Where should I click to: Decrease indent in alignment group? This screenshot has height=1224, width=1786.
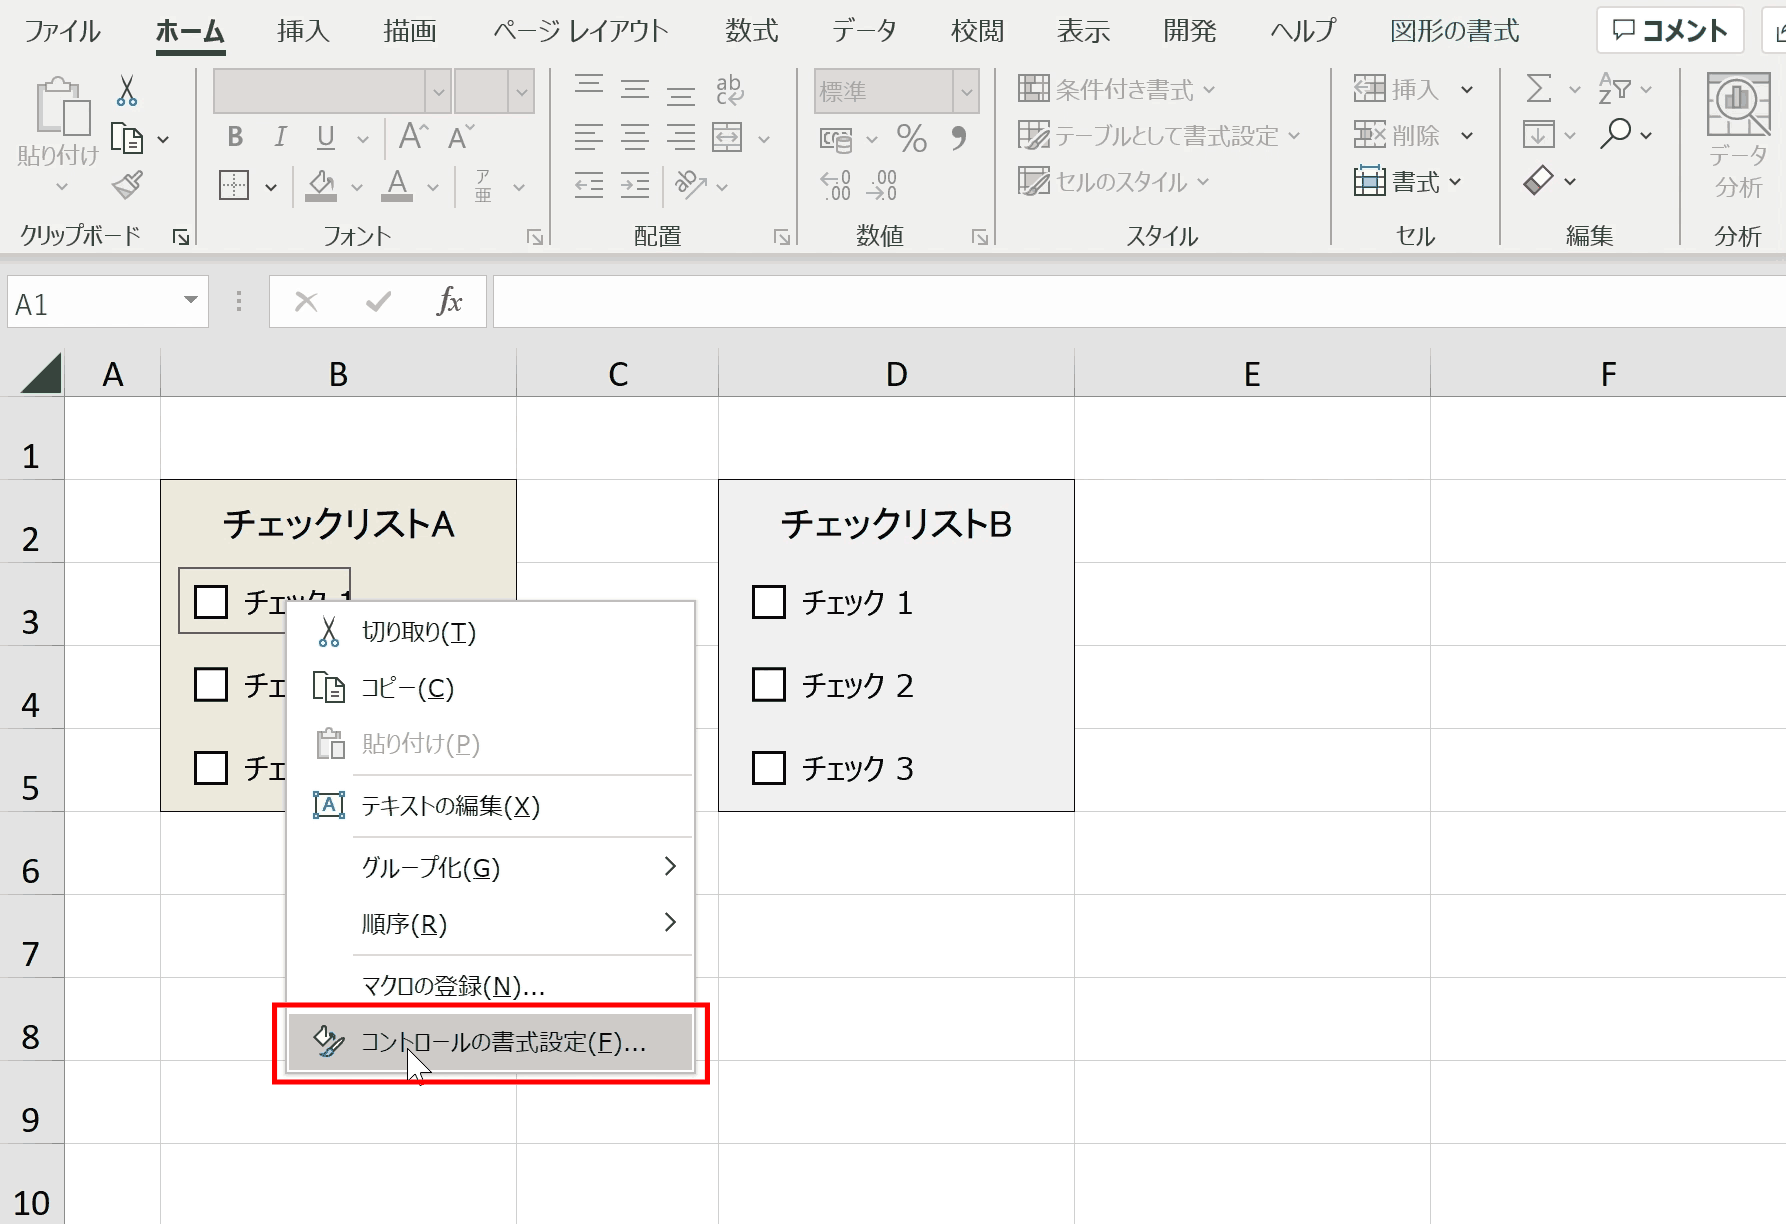click(x=589, y=185)
